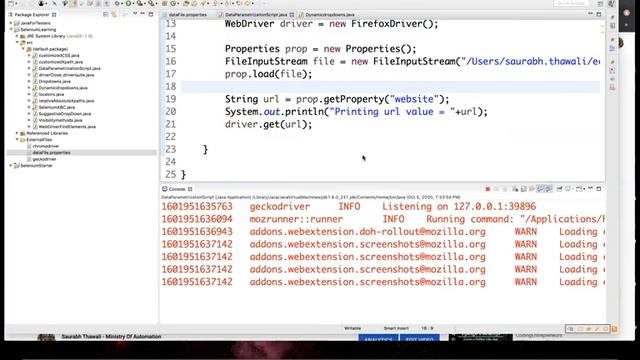Click Smart Insert in the status bar

pos(396,328)
